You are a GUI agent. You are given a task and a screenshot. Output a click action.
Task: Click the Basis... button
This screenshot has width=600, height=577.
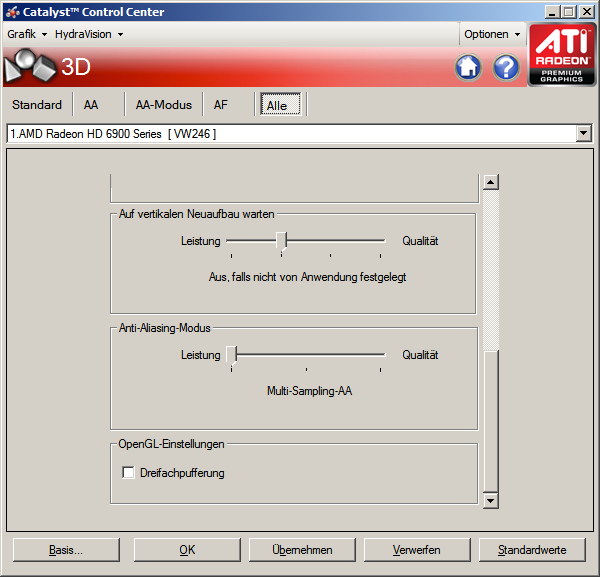66,550
